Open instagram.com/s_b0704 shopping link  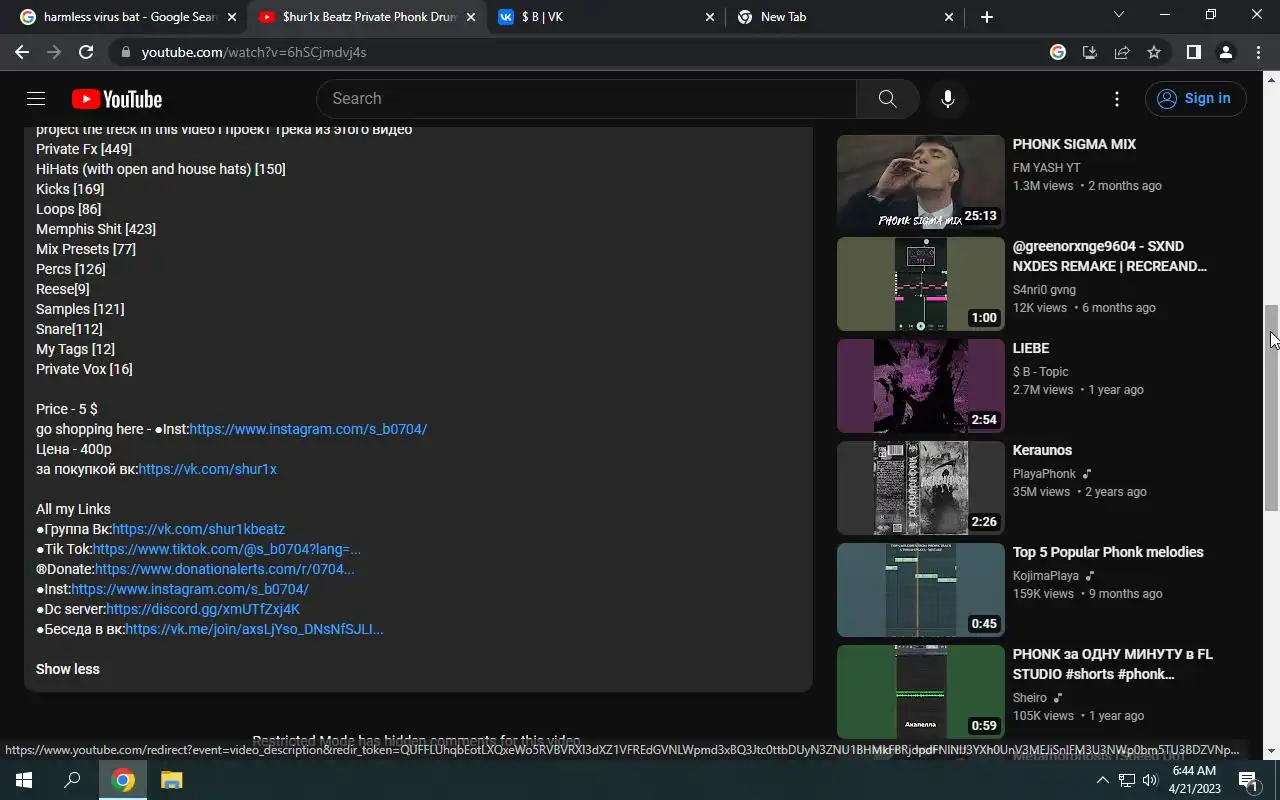click(x=308, y=429)
